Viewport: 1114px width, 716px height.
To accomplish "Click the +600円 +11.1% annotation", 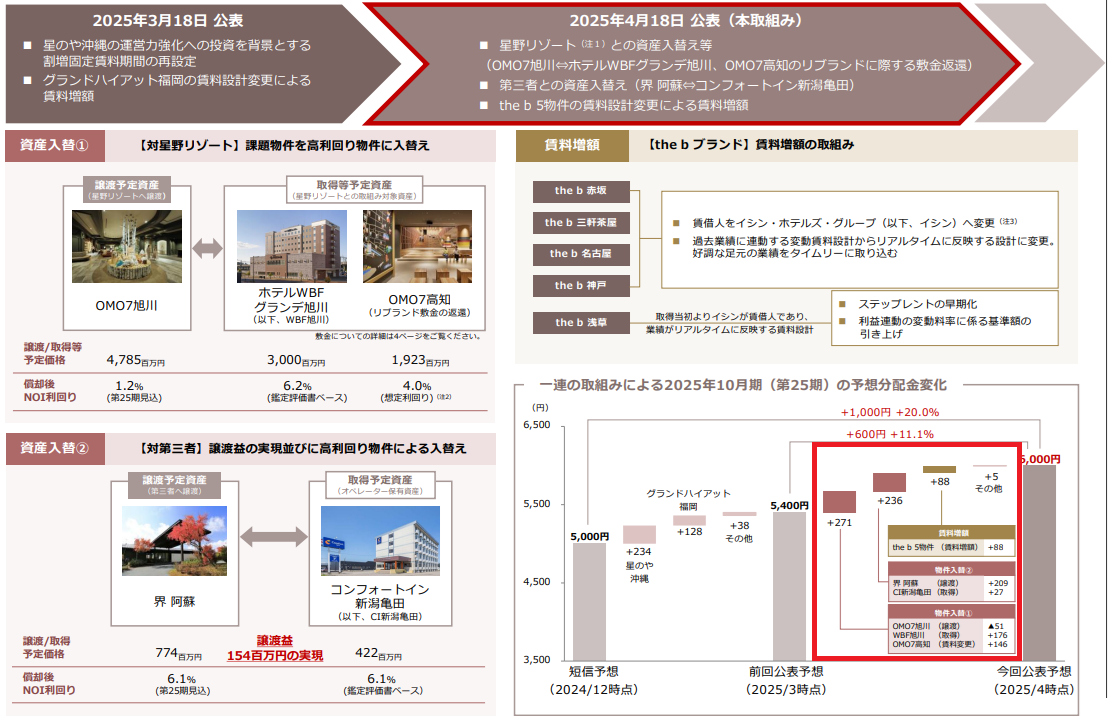I will point(889,434).
